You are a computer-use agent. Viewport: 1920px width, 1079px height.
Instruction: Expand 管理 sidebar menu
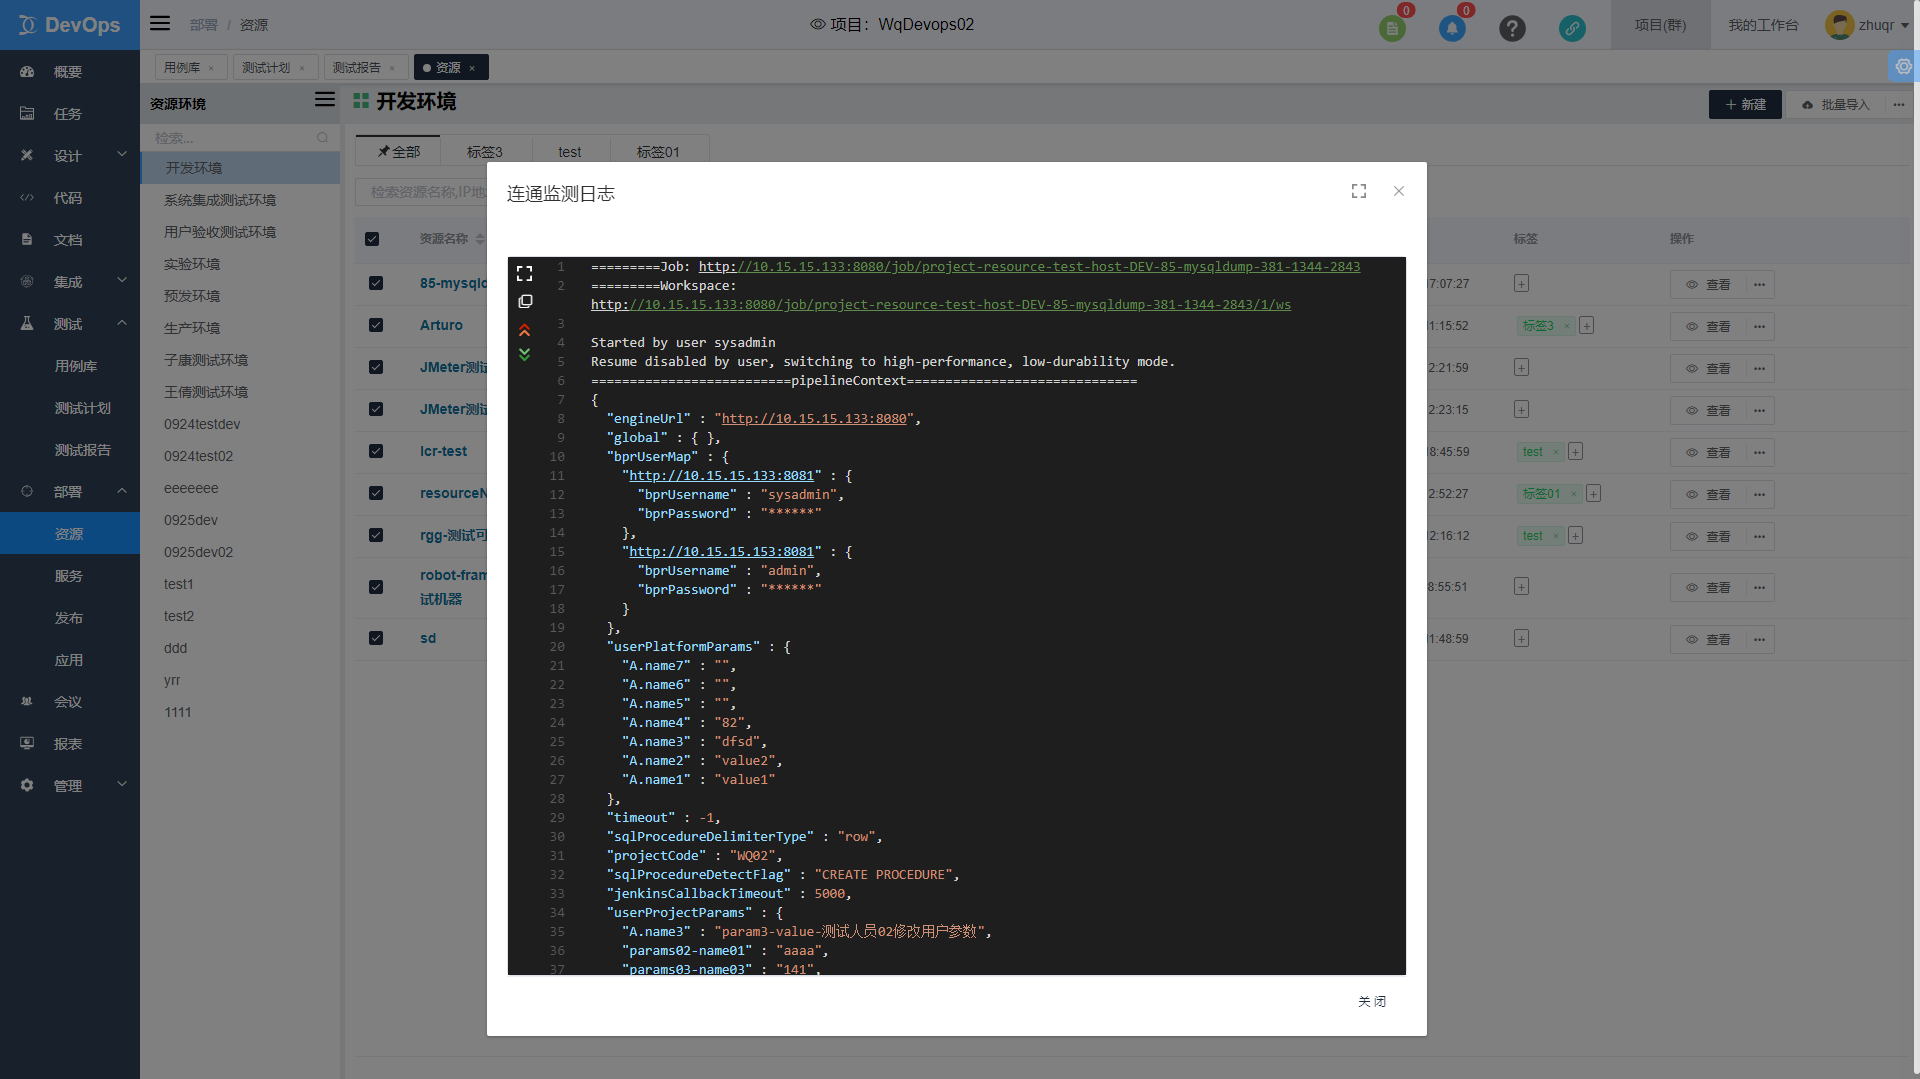(70, 786)
